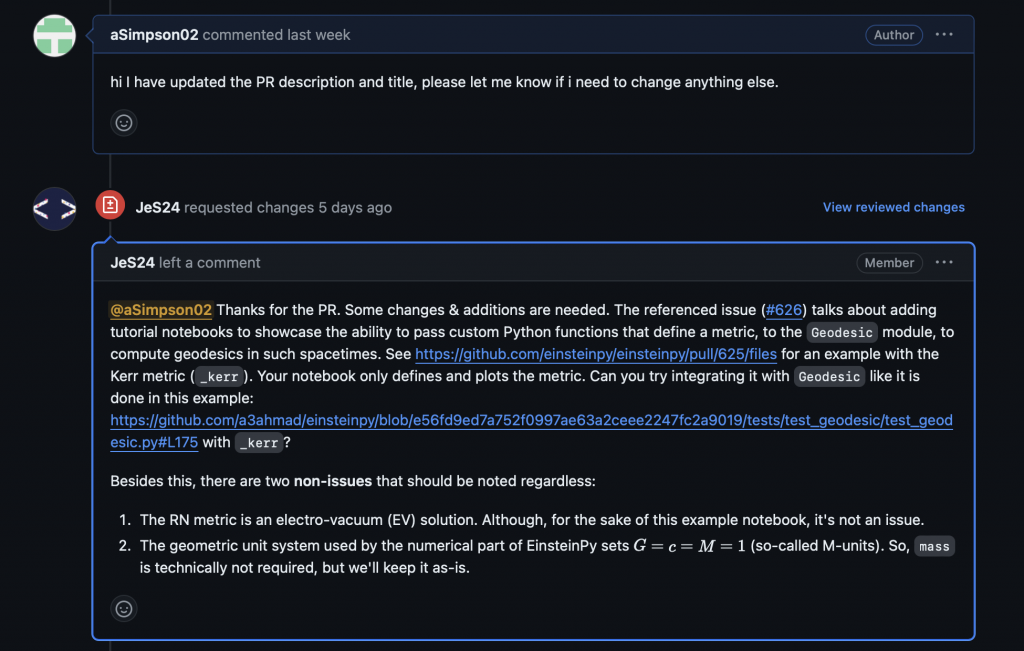Image resolution: width=1024 pixels, height=651 pixels.
Task: Open the referenced issue #626 link
Action: tap(784, 310)
